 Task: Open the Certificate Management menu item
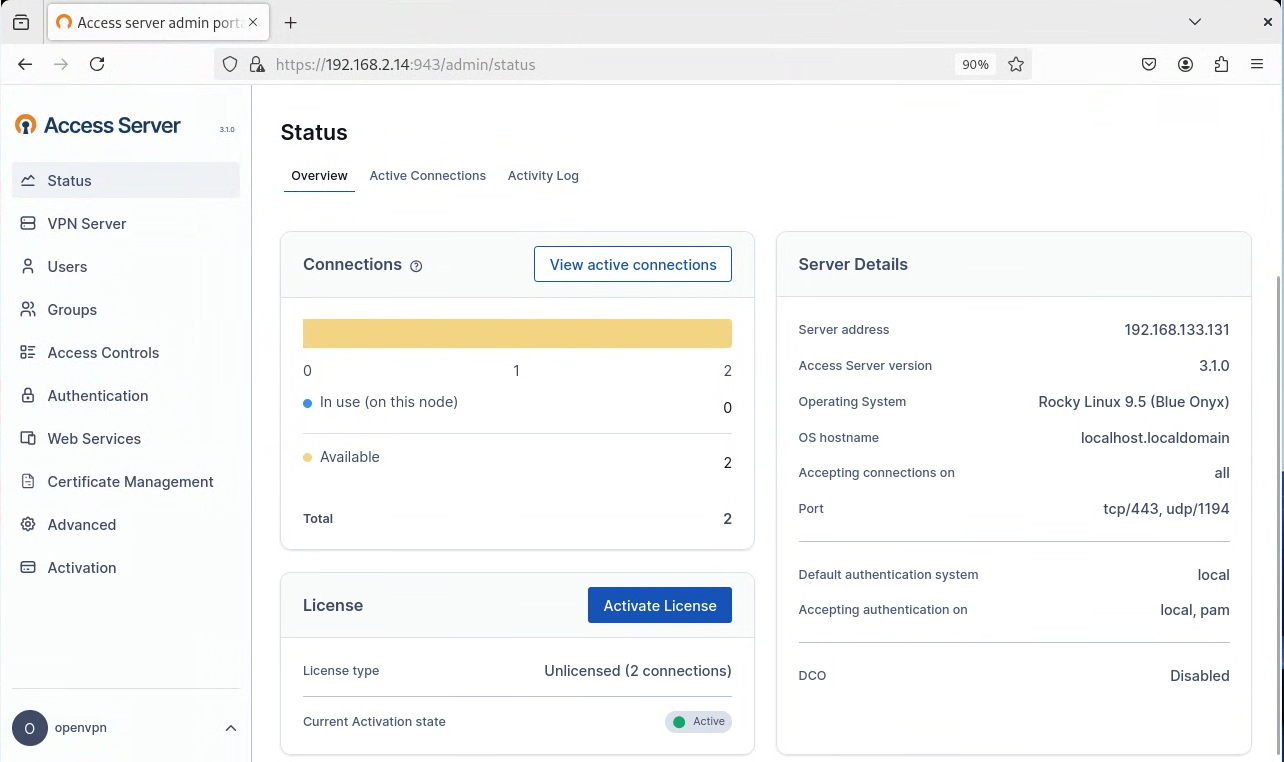pos(126,482)
